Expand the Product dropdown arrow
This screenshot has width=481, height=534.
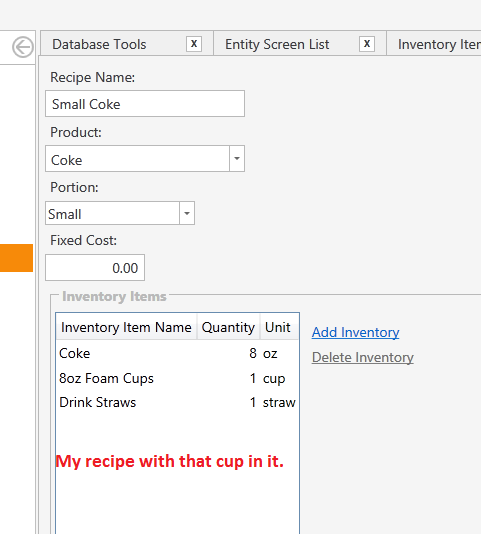coord(237,159)
